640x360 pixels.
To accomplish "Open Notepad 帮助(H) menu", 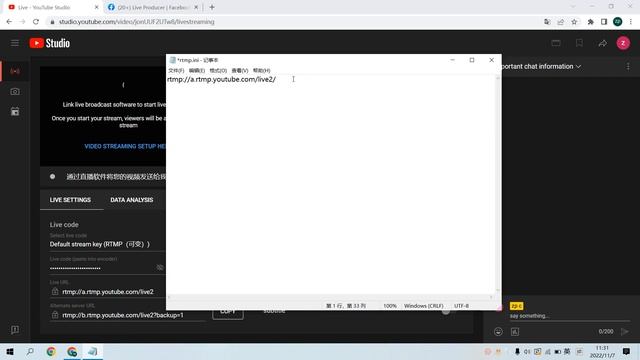I will [261, 71].
